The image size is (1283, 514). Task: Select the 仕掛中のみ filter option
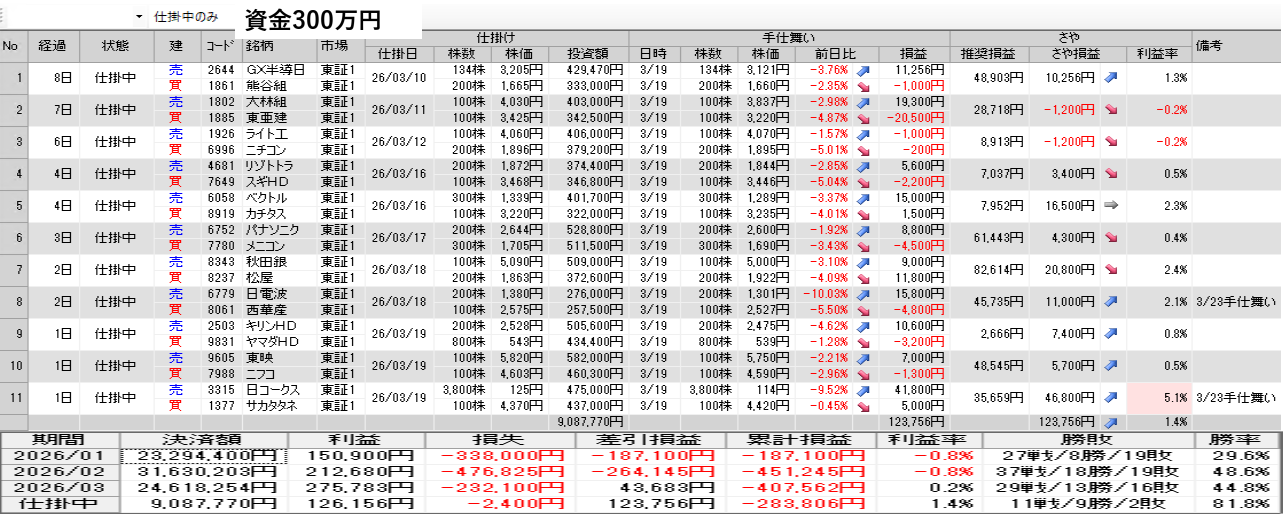186,18
